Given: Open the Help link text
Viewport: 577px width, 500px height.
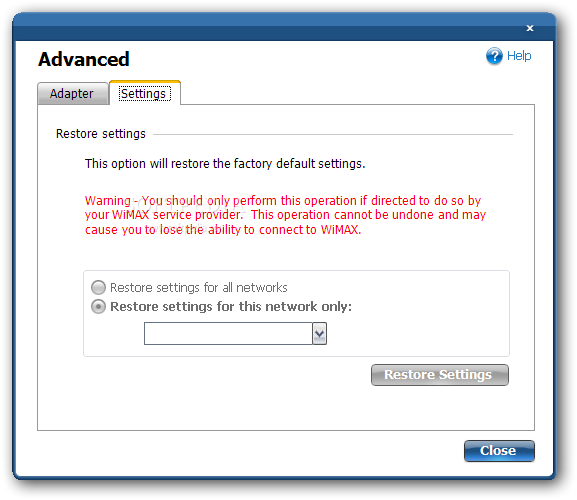Looking at the screenshot, I should click(519, 56).
